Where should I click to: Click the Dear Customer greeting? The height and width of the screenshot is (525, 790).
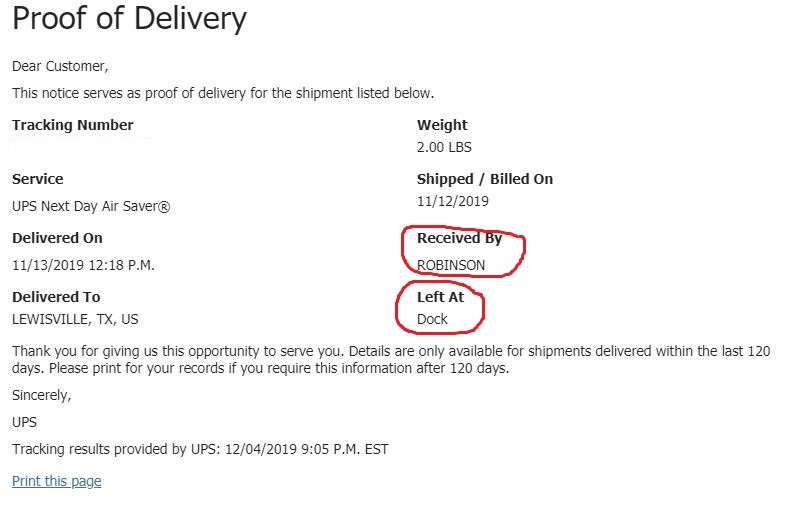pos(60,66)
